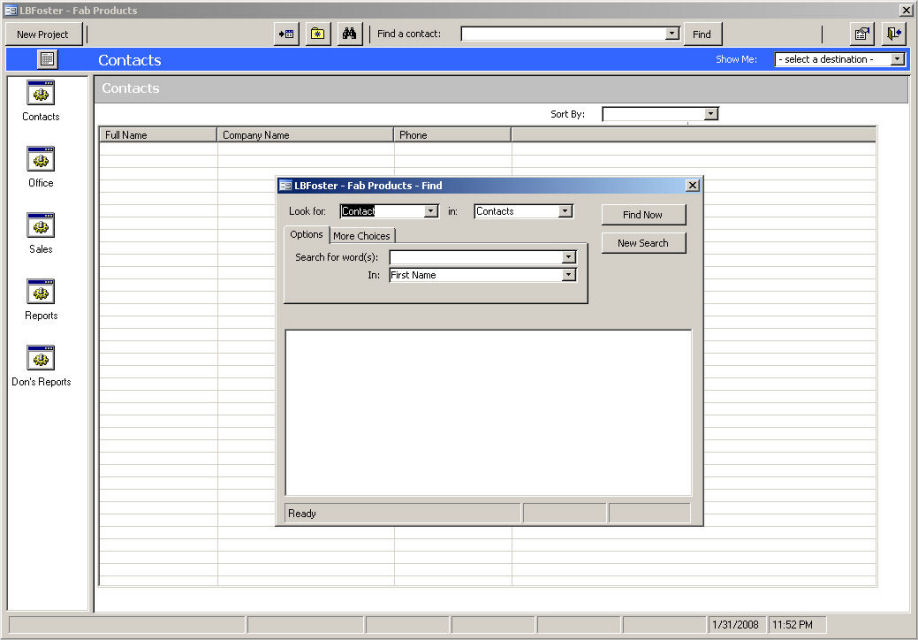Click the New Project button
The height and width of the screenshot is (640, 918).
(43, 34)
